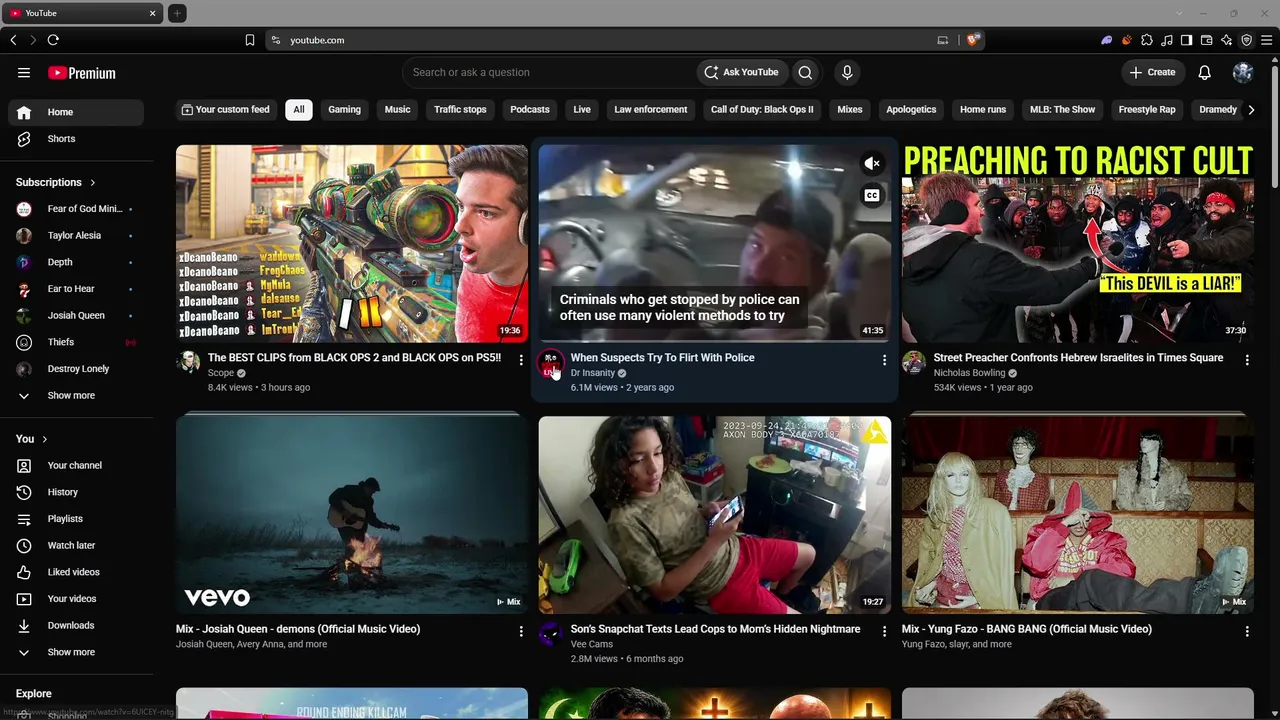
Task: Click the Black Ops clips video thumbnail
Action: click(352, 243)
